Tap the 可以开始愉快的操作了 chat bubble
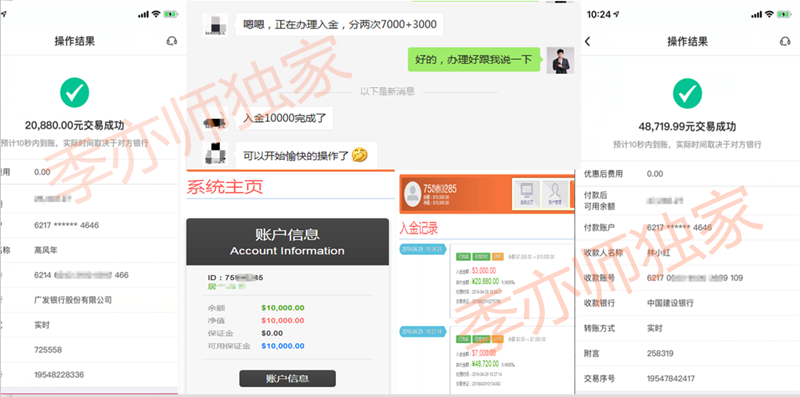Viewport: 800px width, 397px height. [x=306, y=155]
